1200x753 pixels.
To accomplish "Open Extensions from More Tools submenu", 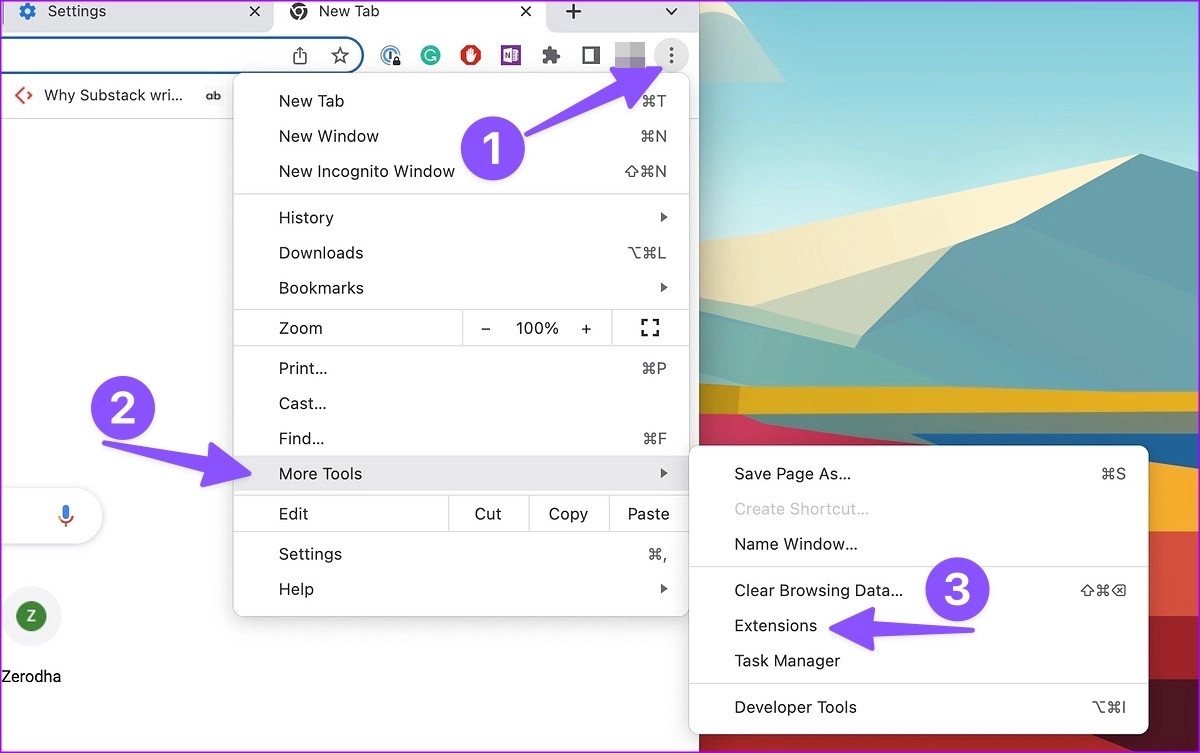I will [x=919, y=626].
